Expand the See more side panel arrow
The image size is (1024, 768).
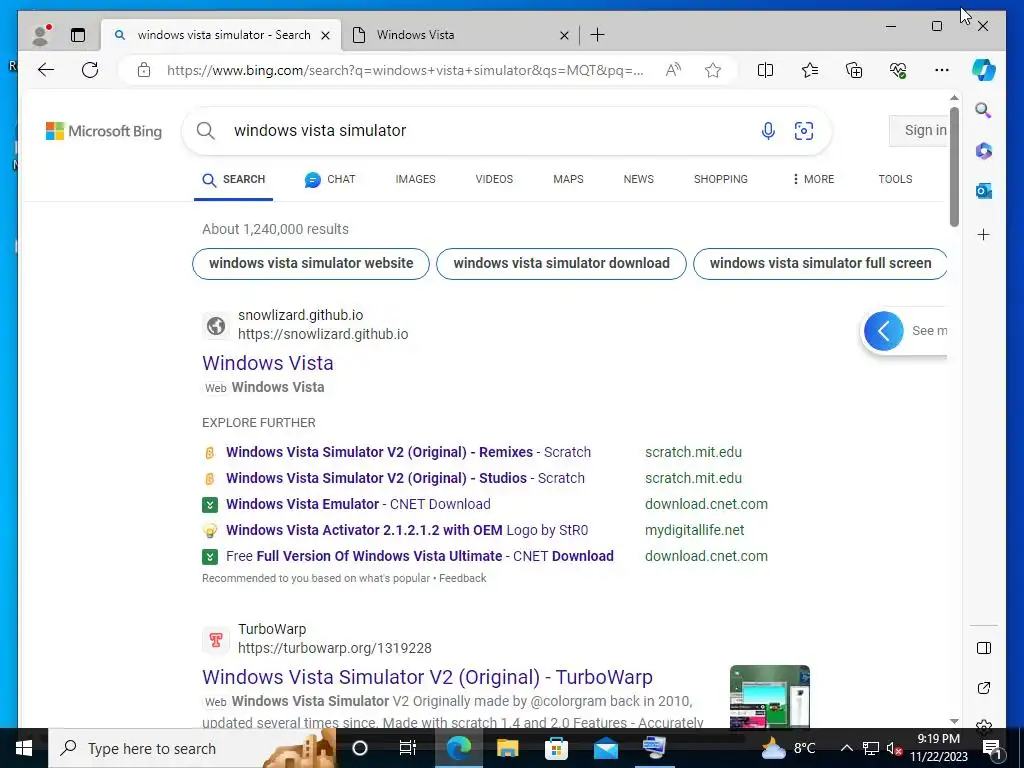click(884, 331)
